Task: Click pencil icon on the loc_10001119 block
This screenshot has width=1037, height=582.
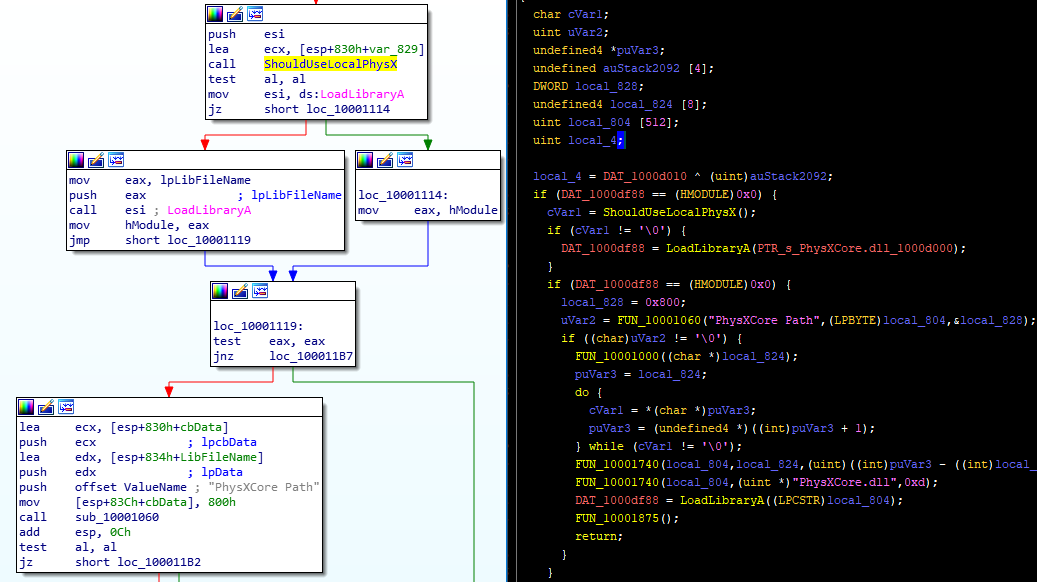Action: (x=240, y=291)
